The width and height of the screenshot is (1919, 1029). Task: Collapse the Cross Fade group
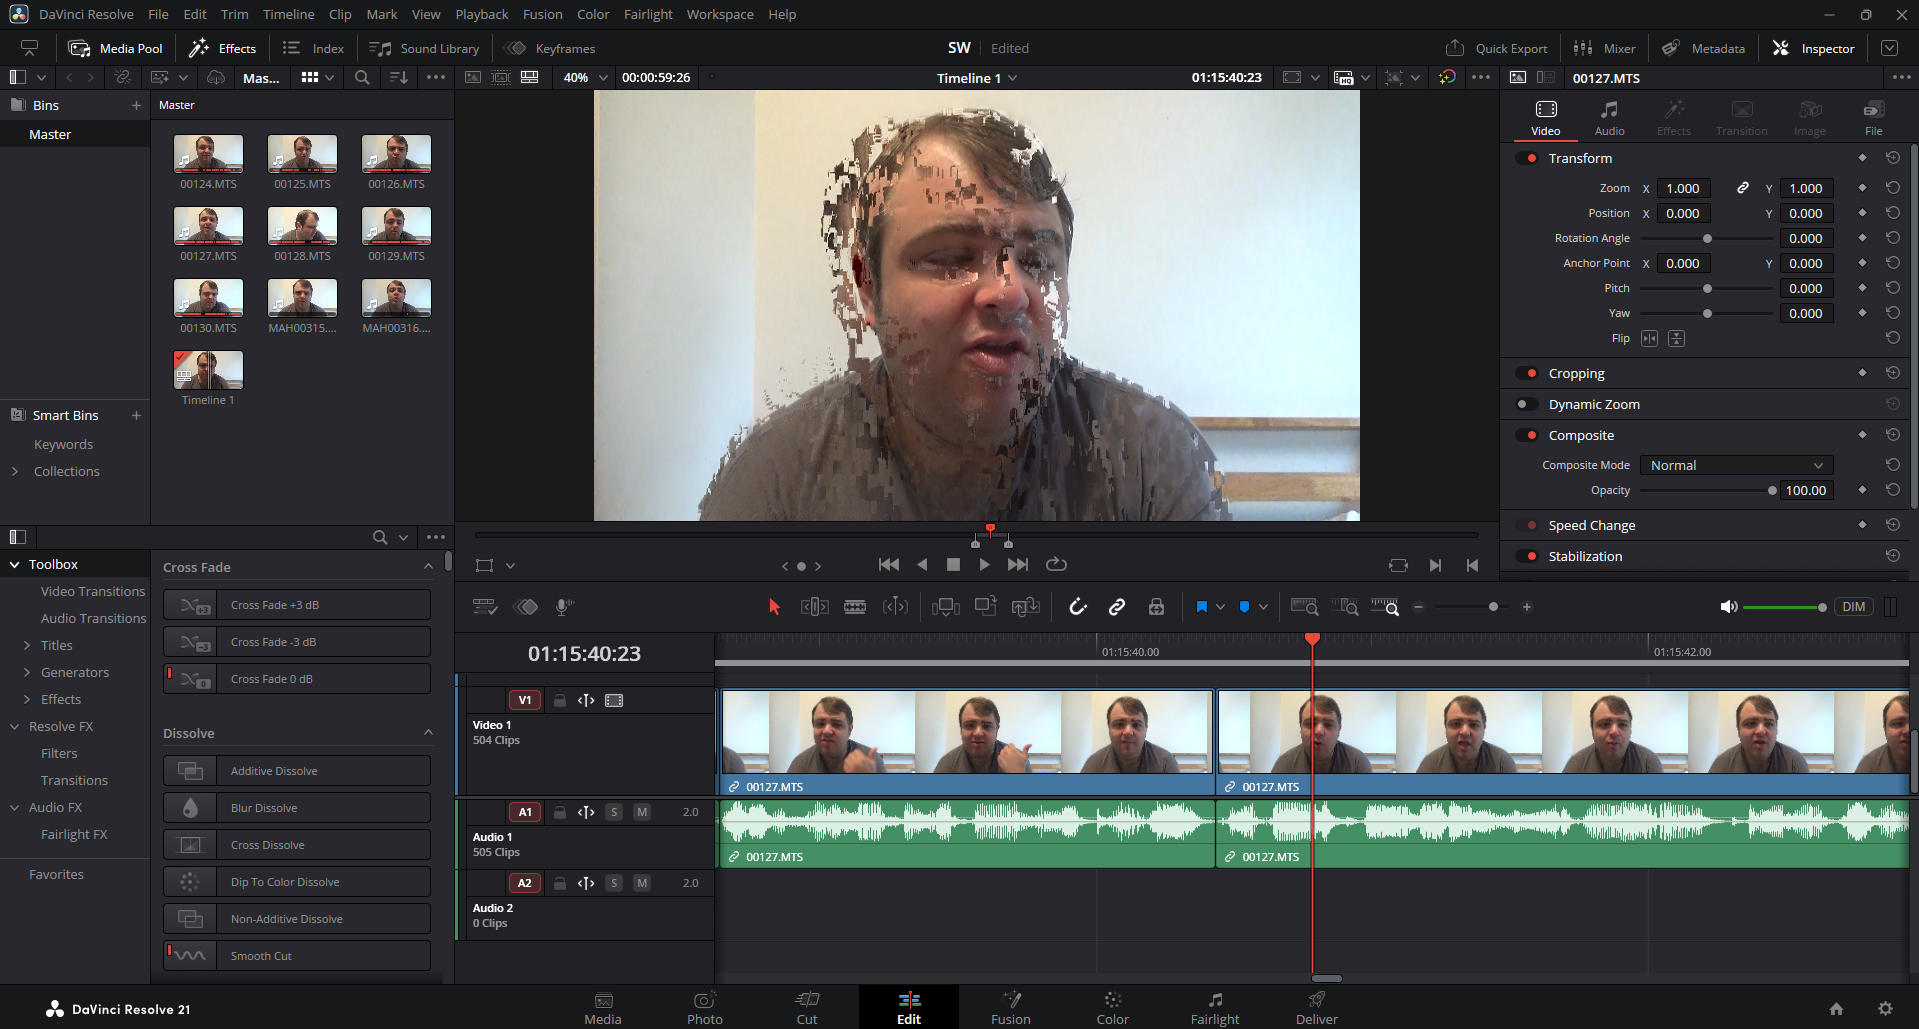429,567
